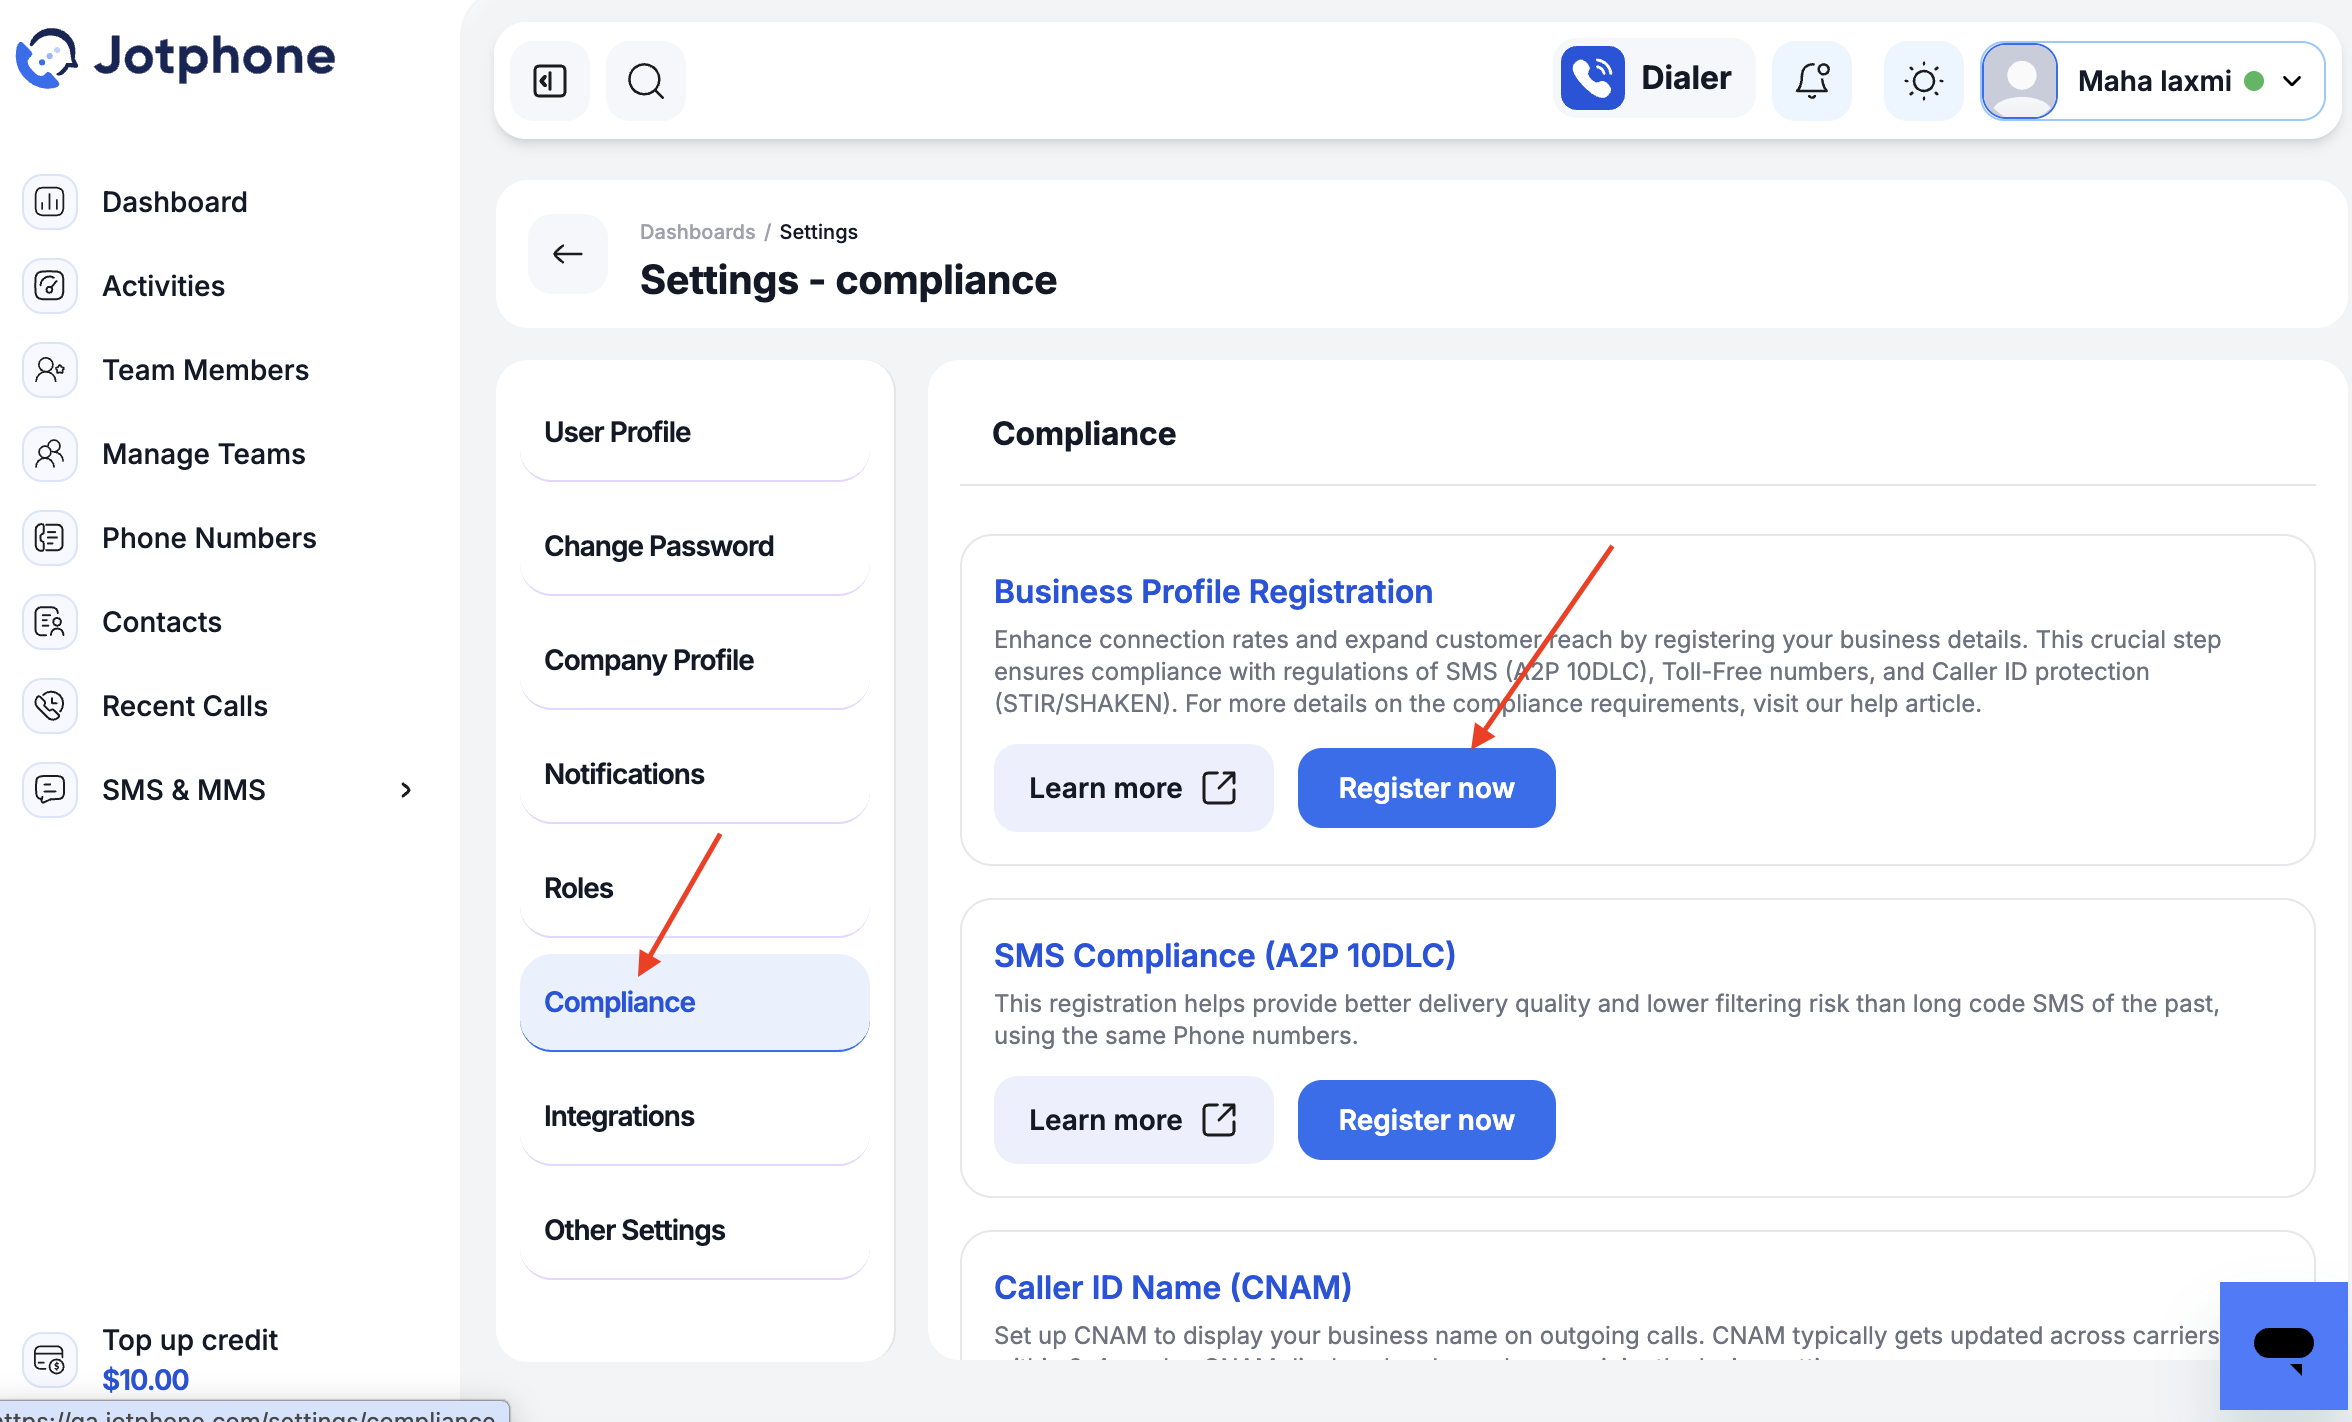Learn more about SMS Compliance
Viewport: 2352px width, 1422px height.
click(1133, 1120)
